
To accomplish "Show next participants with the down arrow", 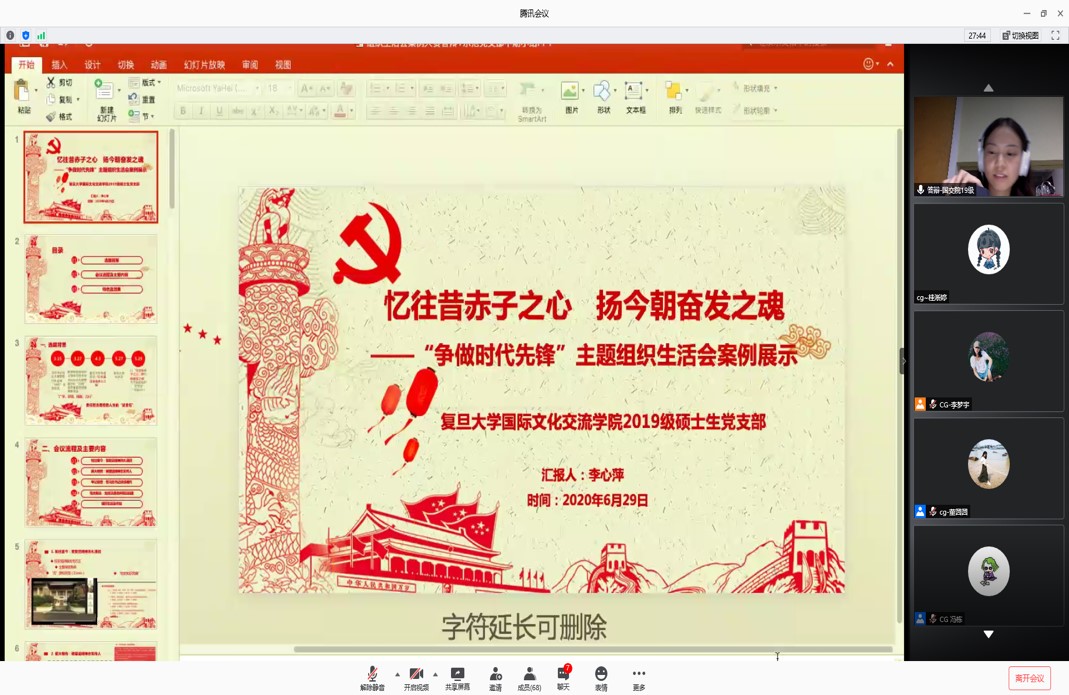I will point(988,634).
